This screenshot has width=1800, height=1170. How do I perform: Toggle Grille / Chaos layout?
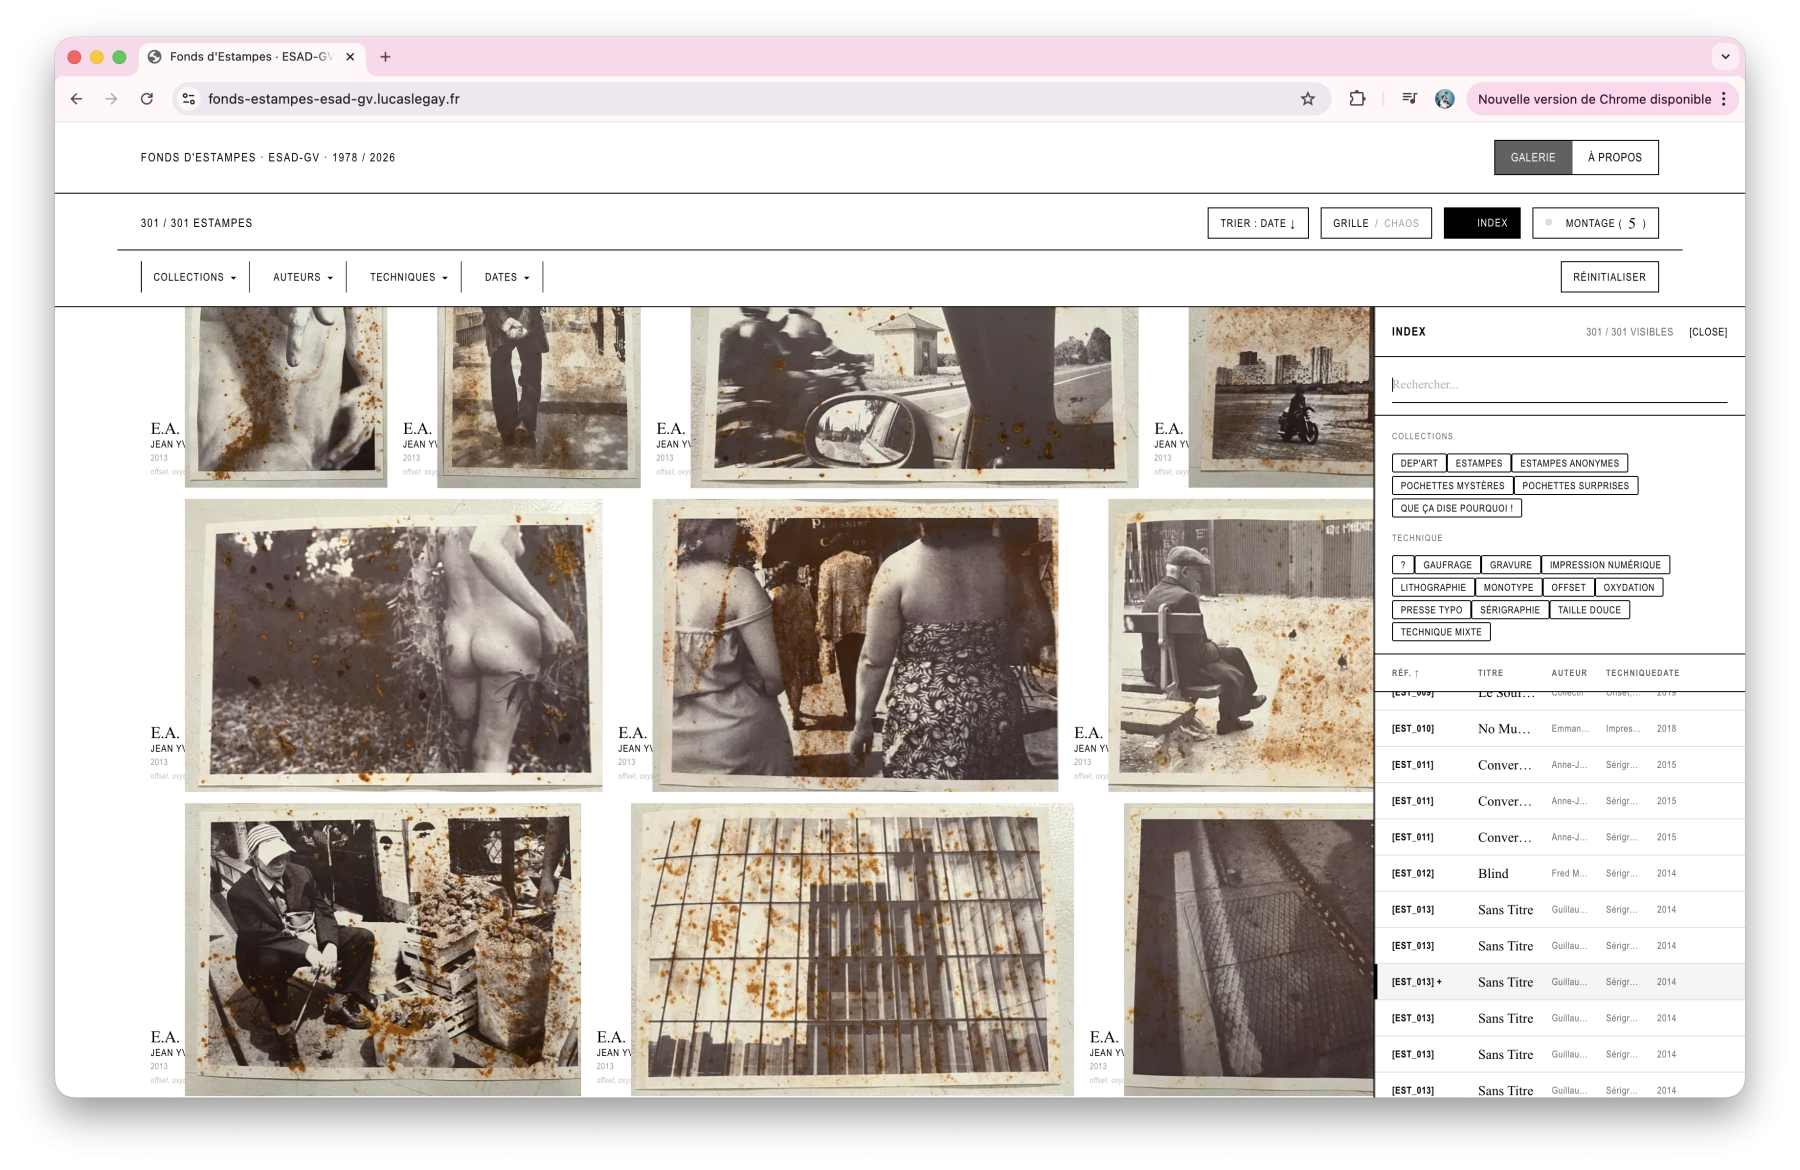click(x=1376, y=223)
